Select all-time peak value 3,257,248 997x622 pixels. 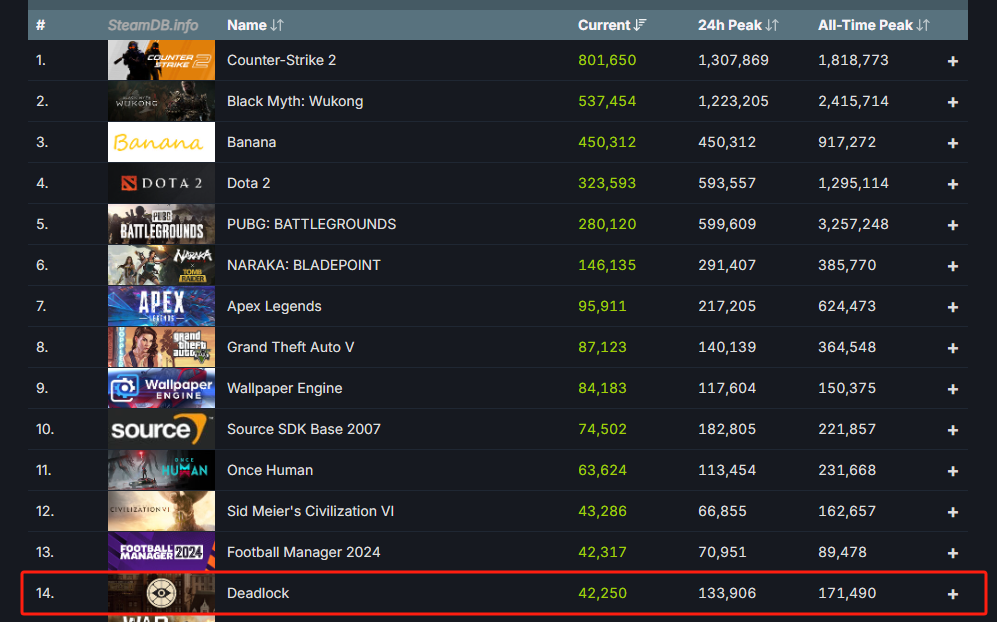click(853, 225)
